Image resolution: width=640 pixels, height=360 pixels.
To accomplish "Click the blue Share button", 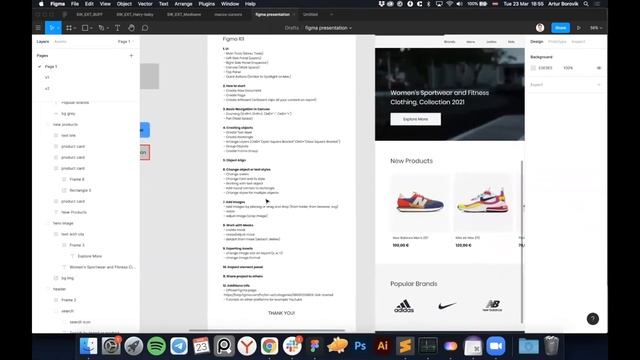I will (x=560, y=28).
